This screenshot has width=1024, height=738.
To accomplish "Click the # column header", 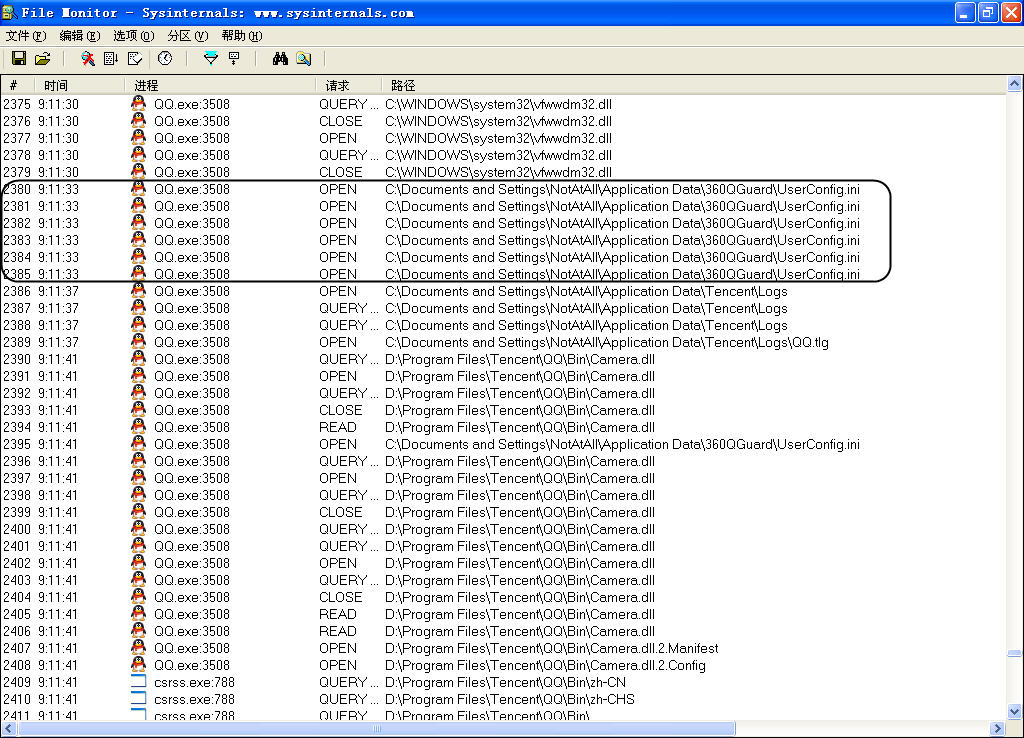I will [x=18, y=85].
